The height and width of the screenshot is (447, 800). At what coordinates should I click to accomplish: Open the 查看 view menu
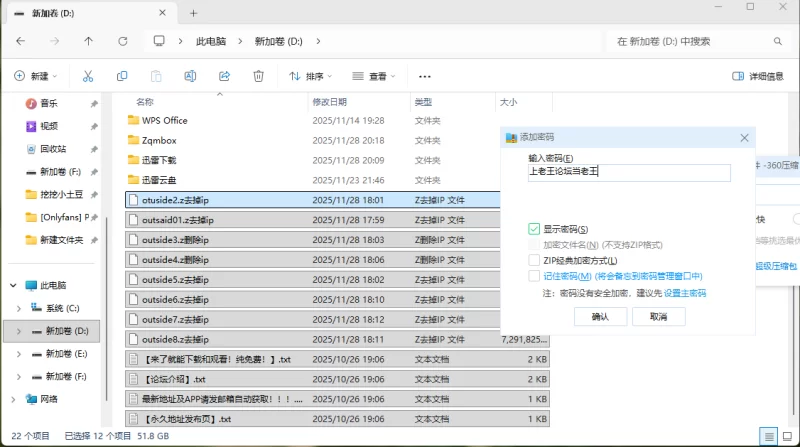click(374, 76)
